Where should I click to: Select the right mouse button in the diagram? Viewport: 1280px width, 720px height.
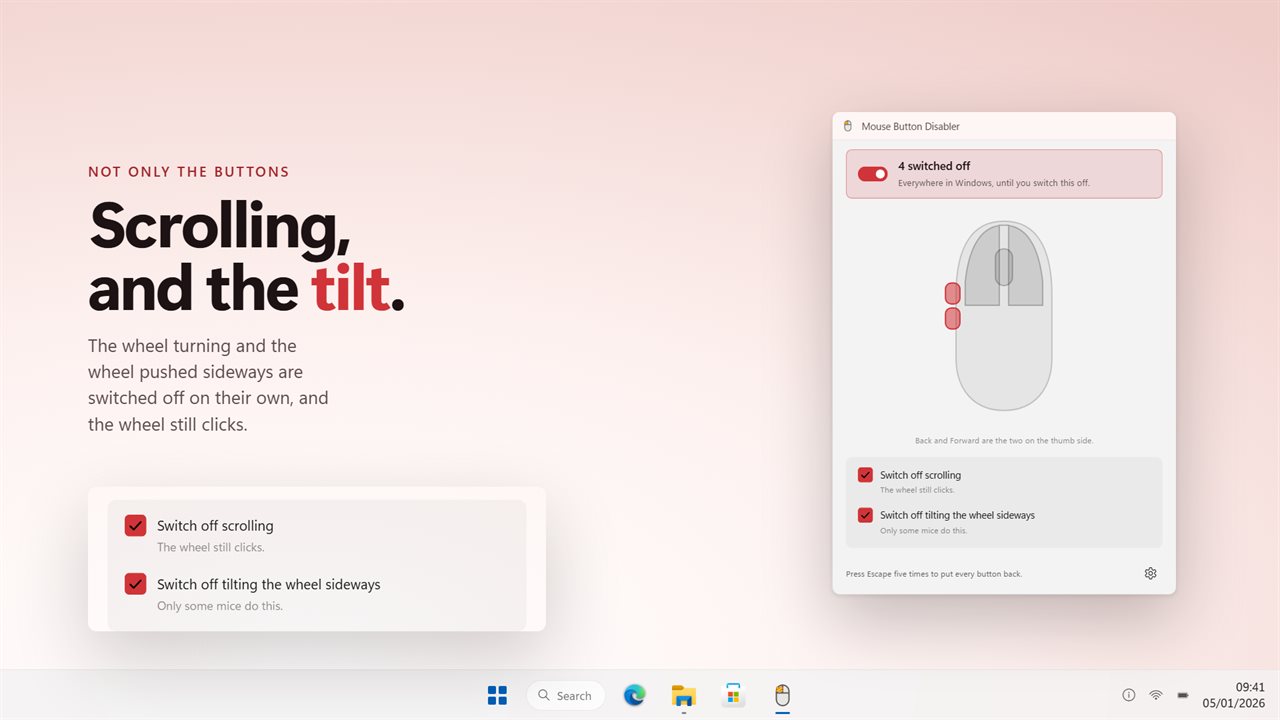1027,266
